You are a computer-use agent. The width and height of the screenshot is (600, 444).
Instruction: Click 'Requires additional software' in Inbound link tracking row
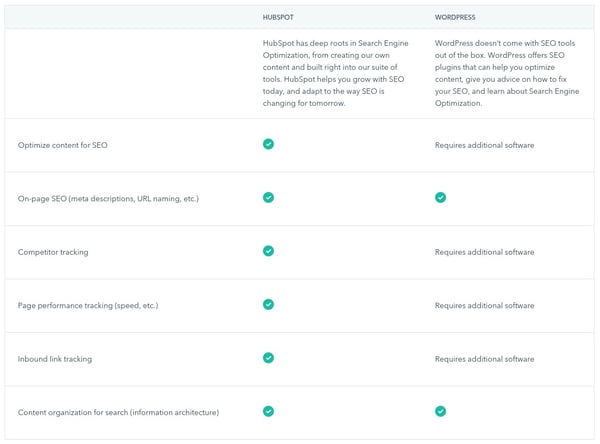(x=484, y=359)
